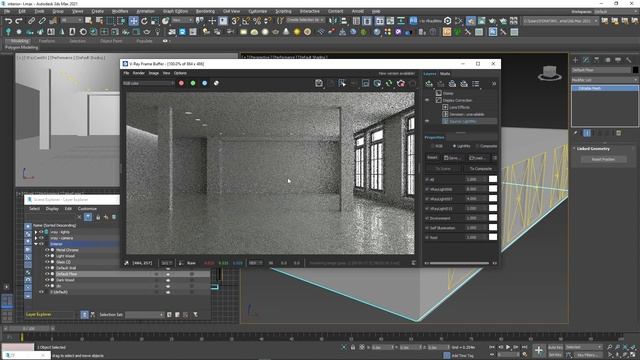Click the To Composite button
This screenshot has width=640, height=360.
[x=480, y=169]
